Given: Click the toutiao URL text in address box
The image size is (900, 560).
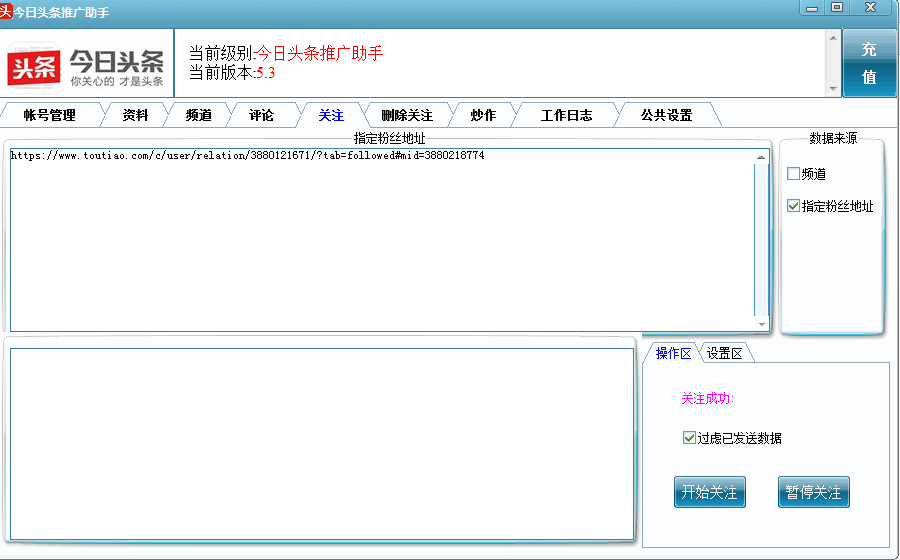Looking at the screenshot, I should pyautogui.click(x=247, y=155).
